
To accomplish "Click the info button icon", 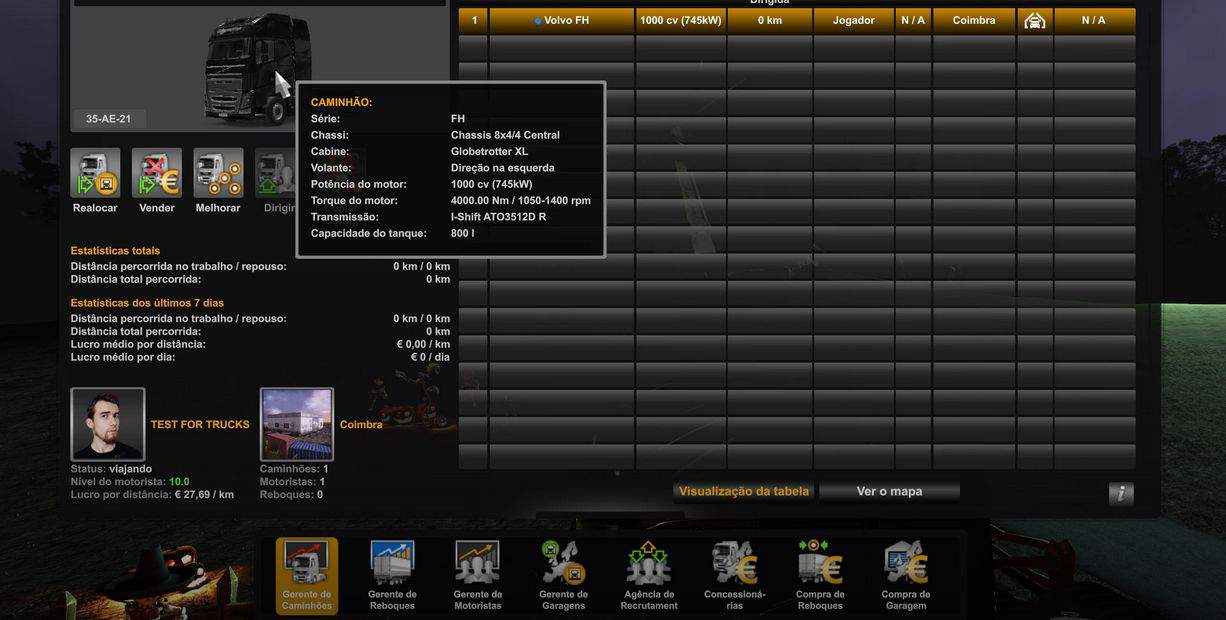I will [1121, 493].
